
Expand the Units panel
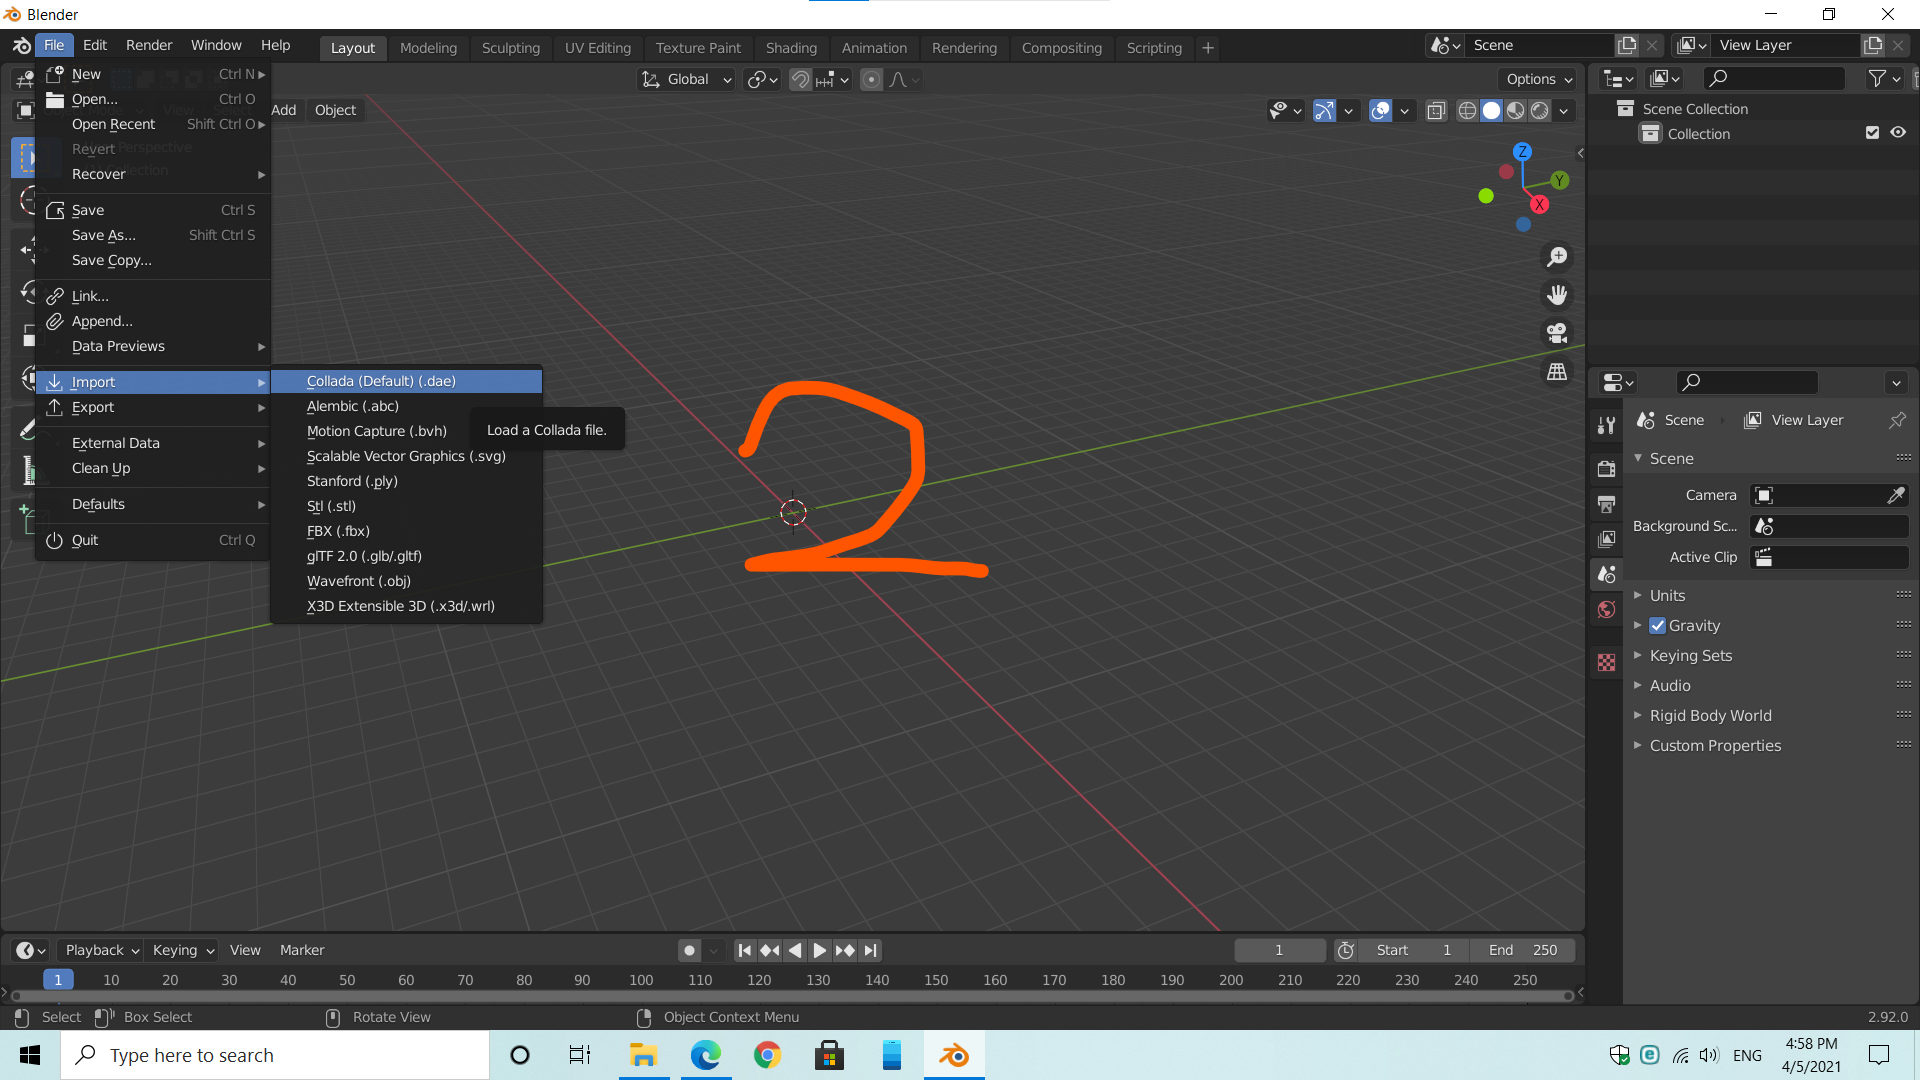click(1667, 595)
